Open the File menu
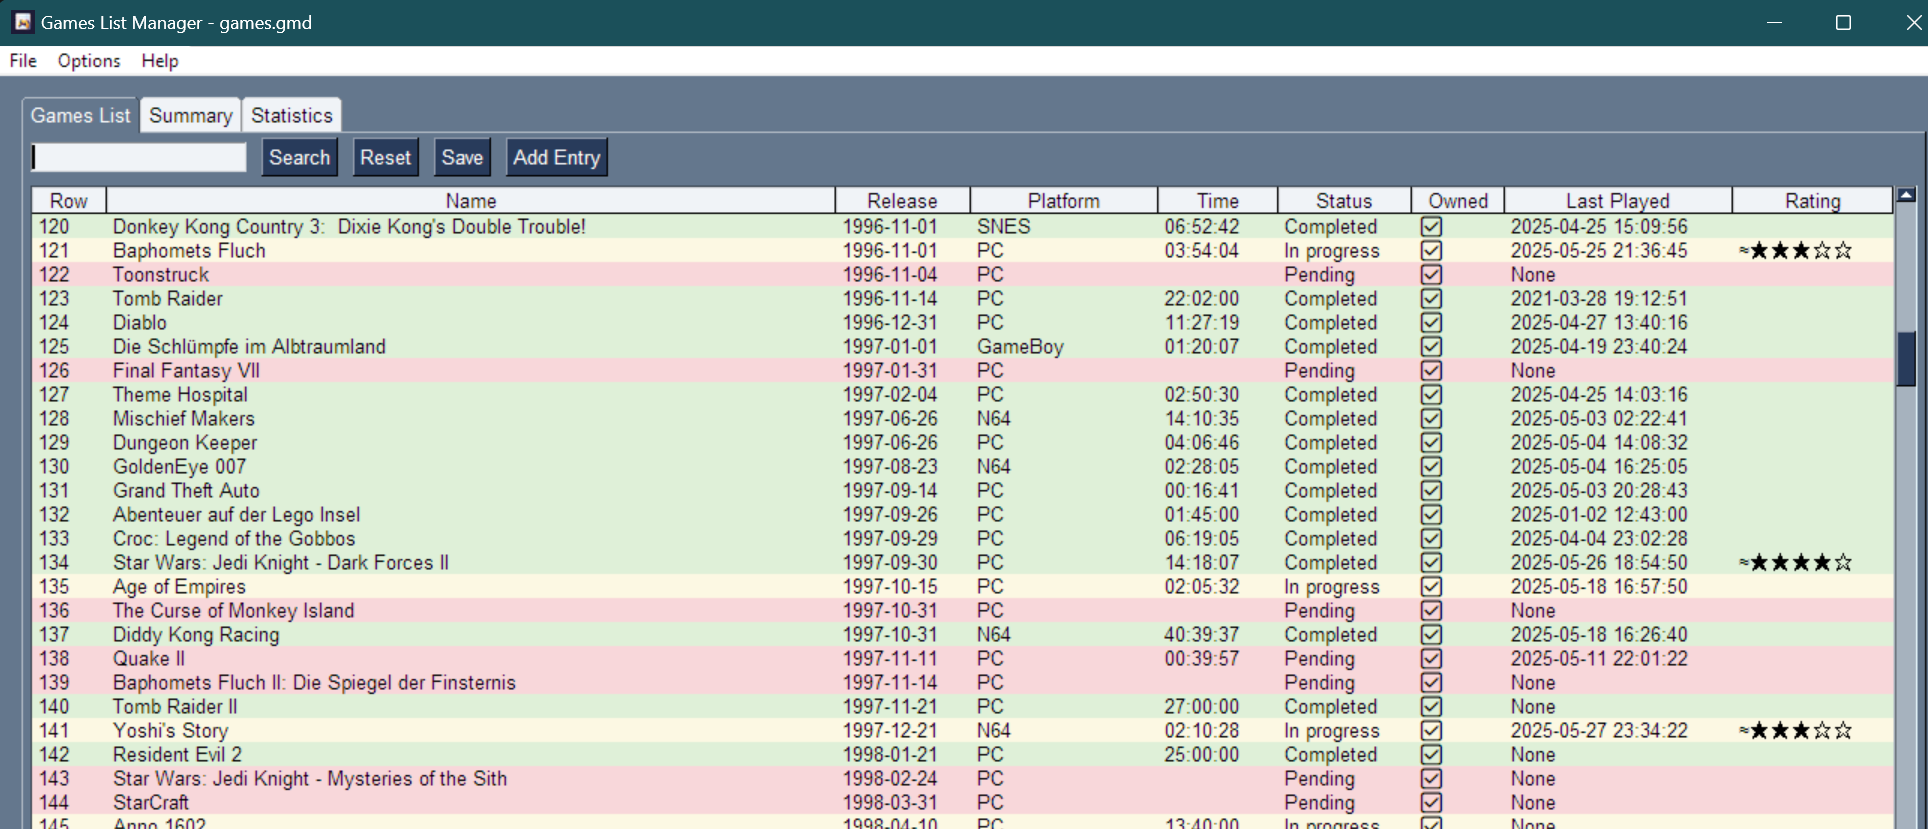1928x829 pixels. [x=23, y=61]
